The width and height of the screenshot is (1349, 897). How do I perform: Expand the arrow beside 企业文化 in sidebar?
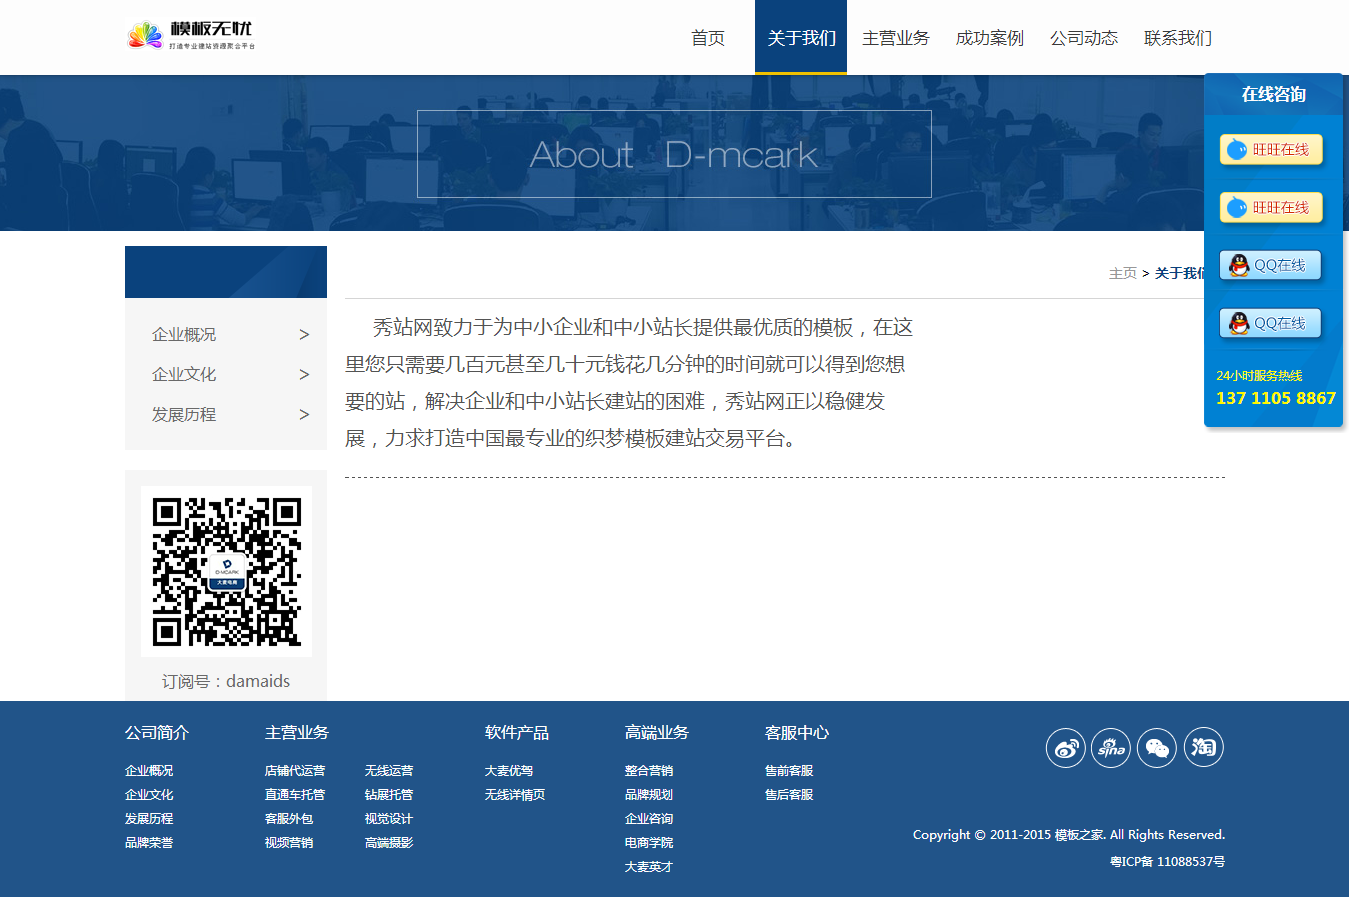(304, 375)
